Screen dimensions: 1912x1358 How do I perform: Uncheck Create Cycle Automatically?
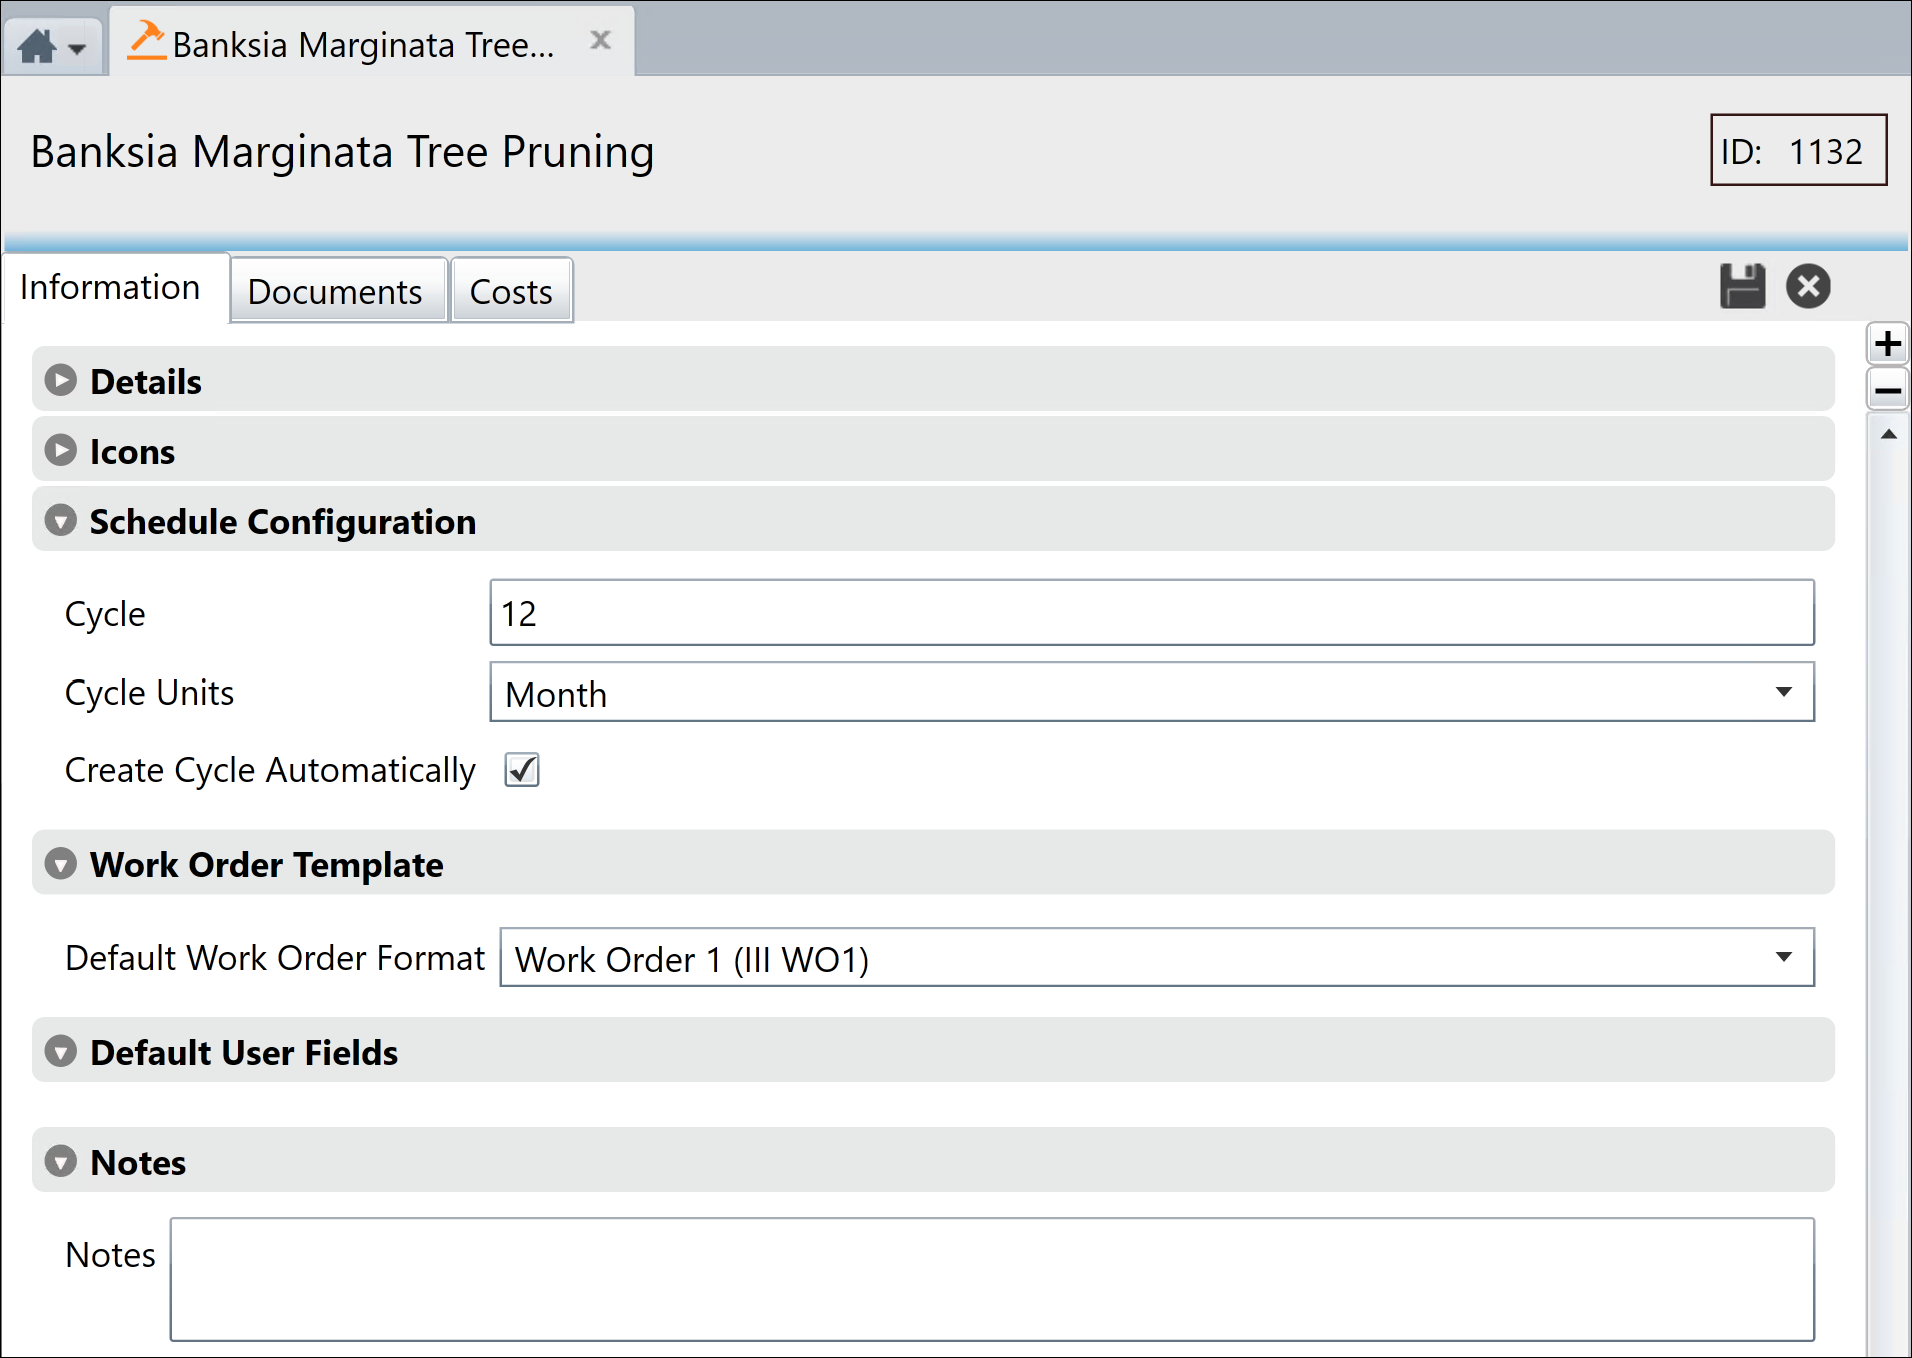[x=522, y=770]
